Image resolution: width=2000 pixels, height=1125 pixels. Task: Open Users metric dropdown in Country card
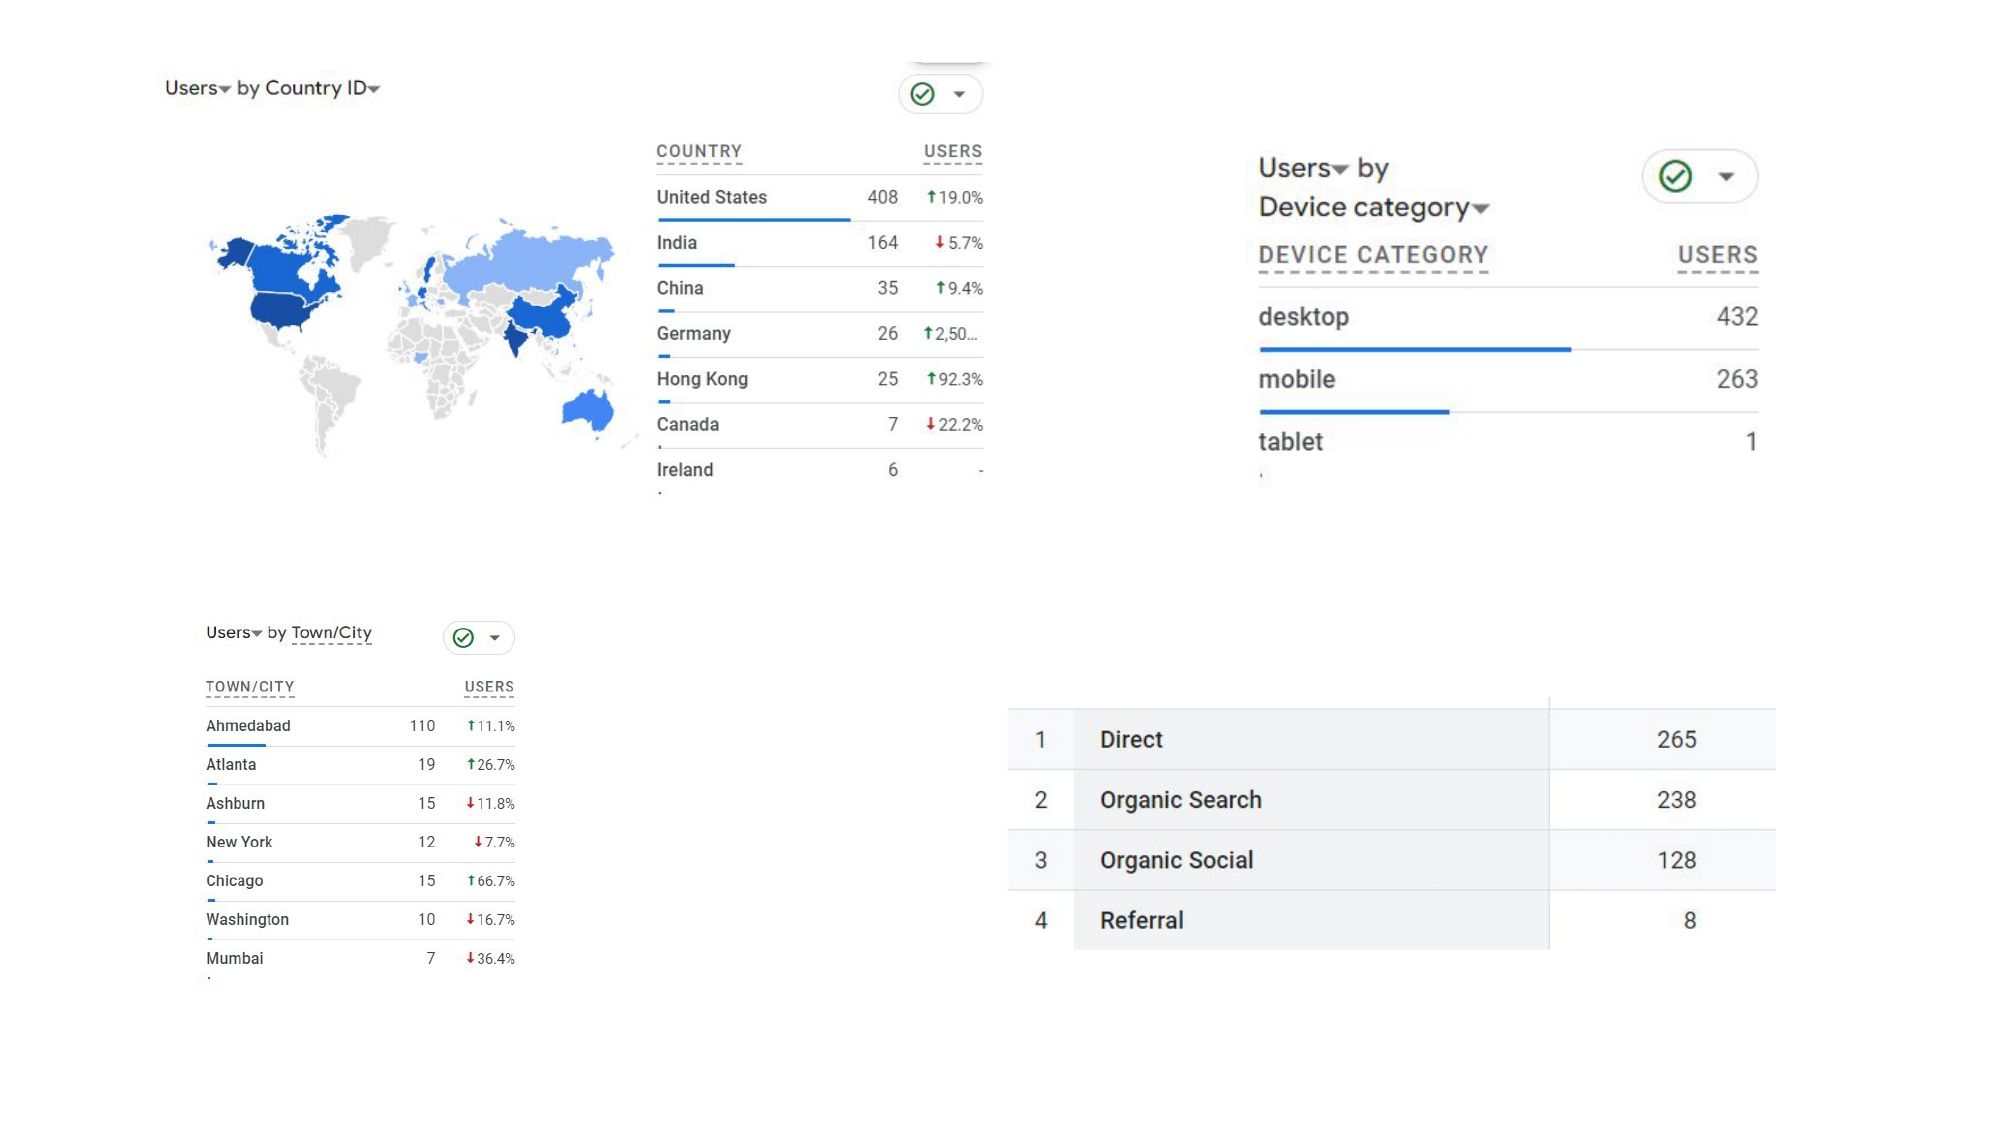(x=198, y=88)
